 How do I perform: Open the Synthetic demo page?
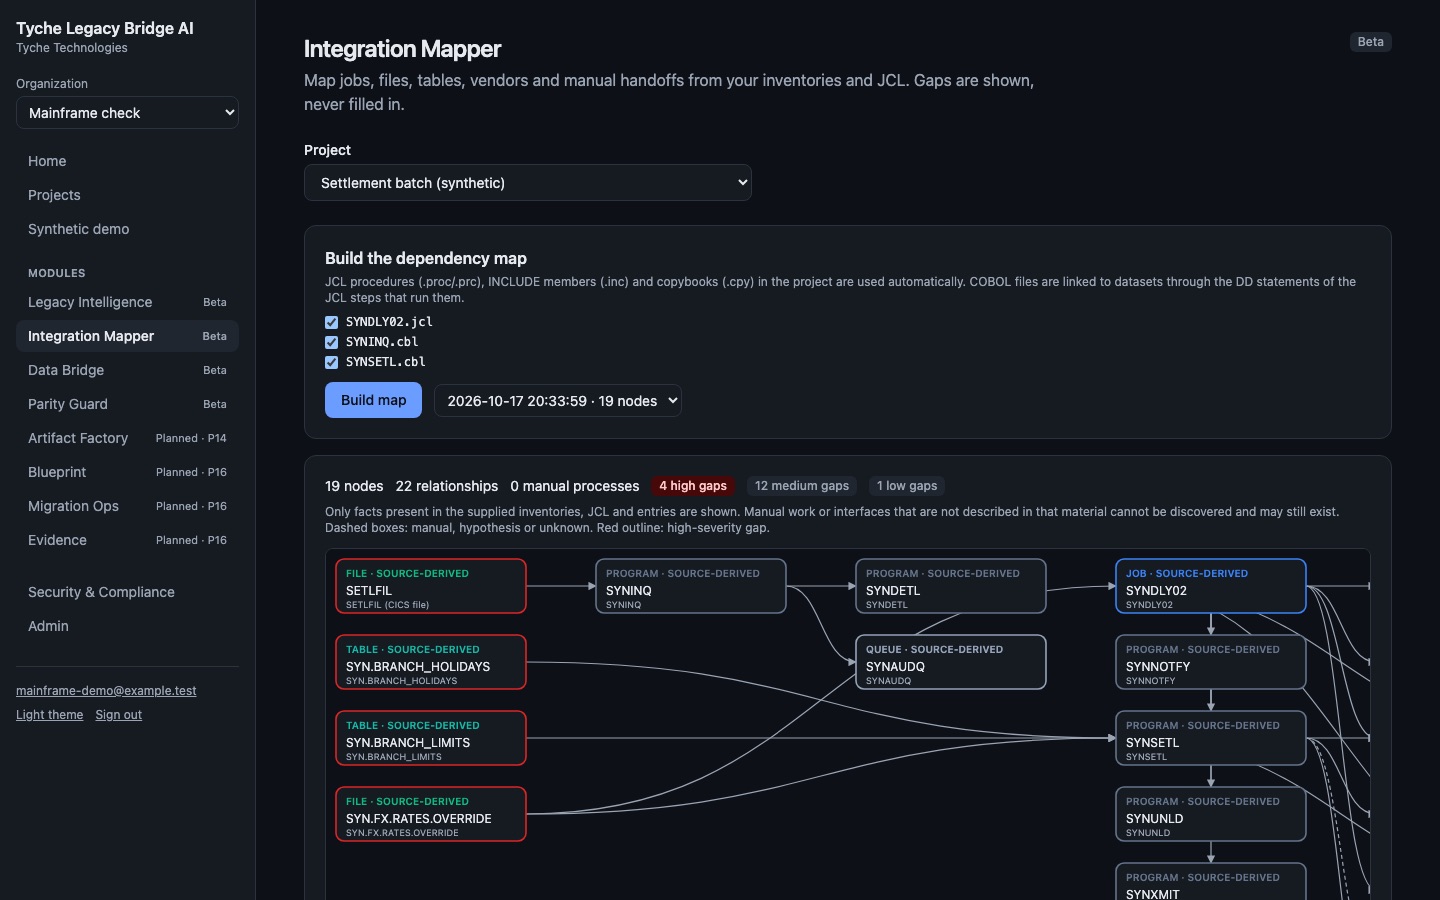click(x=127, y=229)
